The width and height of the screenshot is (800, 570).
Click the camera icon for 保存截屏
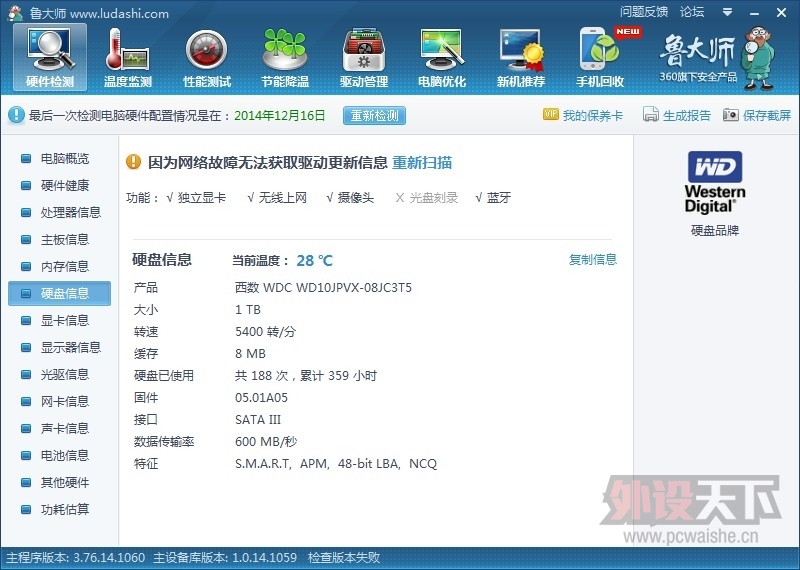[731, 115]
